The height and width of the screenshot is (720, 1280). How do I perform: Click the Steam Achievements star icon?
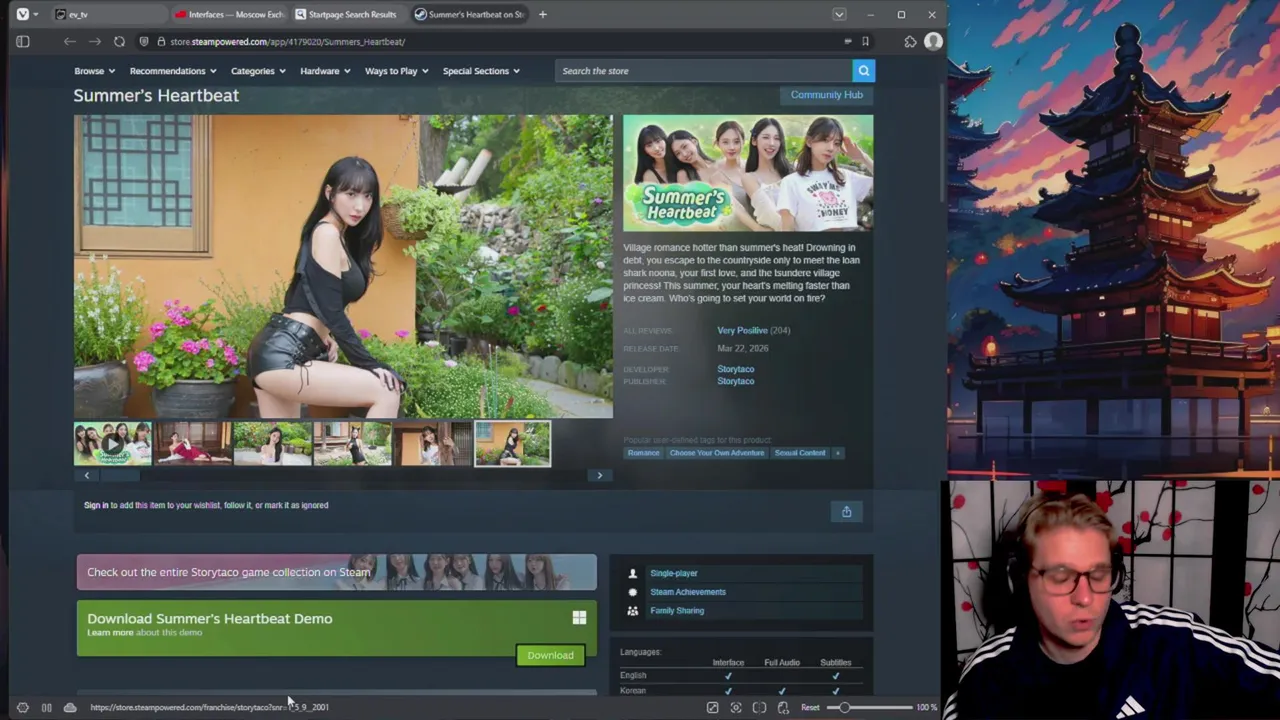632,592
